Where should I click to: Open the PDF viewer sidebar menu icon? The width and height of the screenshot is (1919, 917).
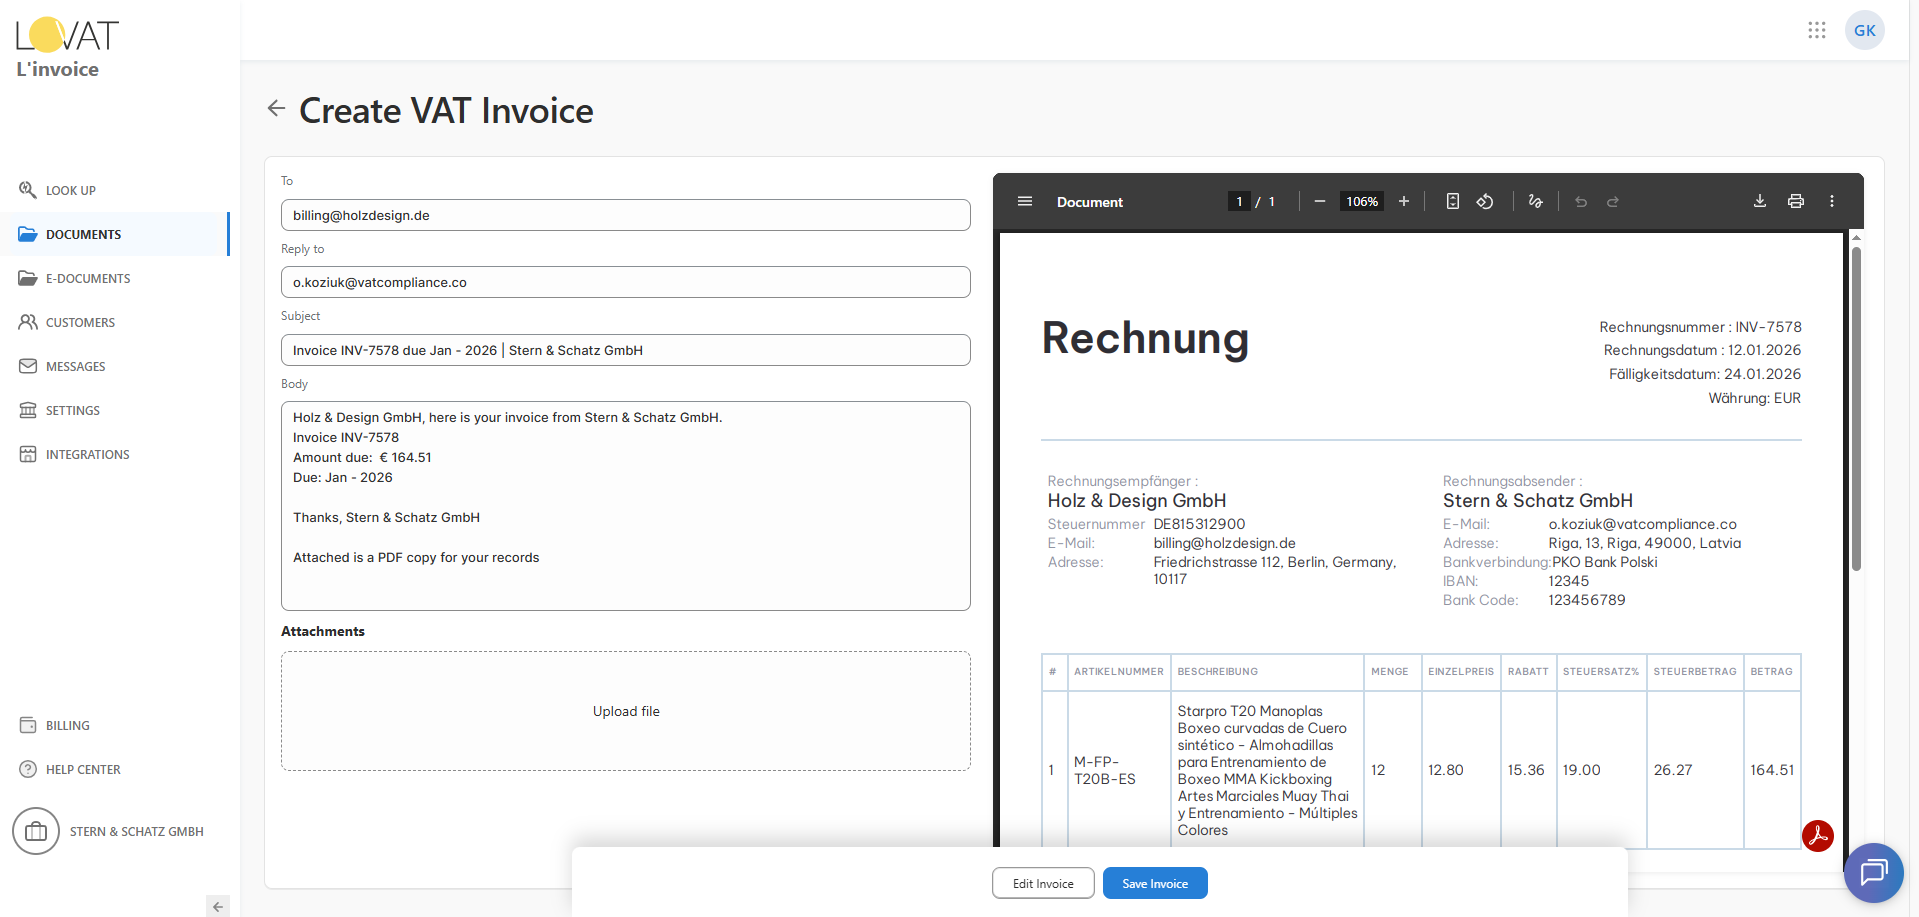coord(1024,201)
